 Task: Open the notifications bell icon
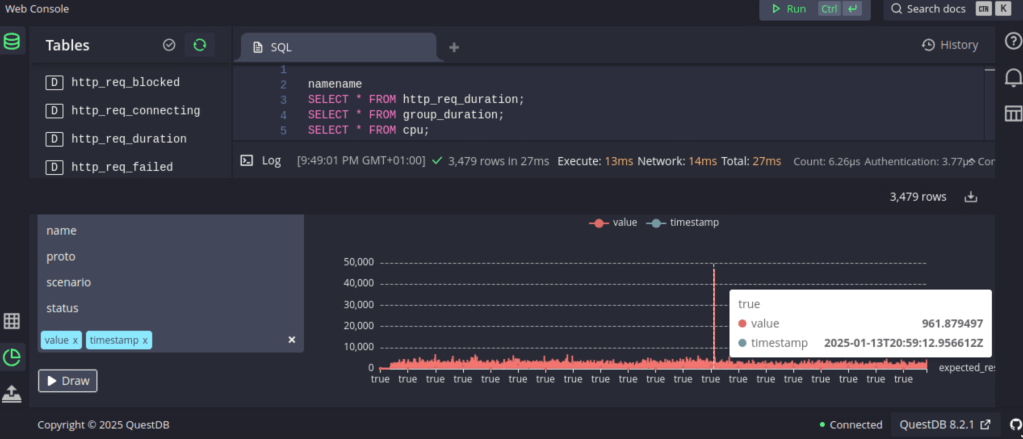pyautogui.click(x=1012, y=77)
